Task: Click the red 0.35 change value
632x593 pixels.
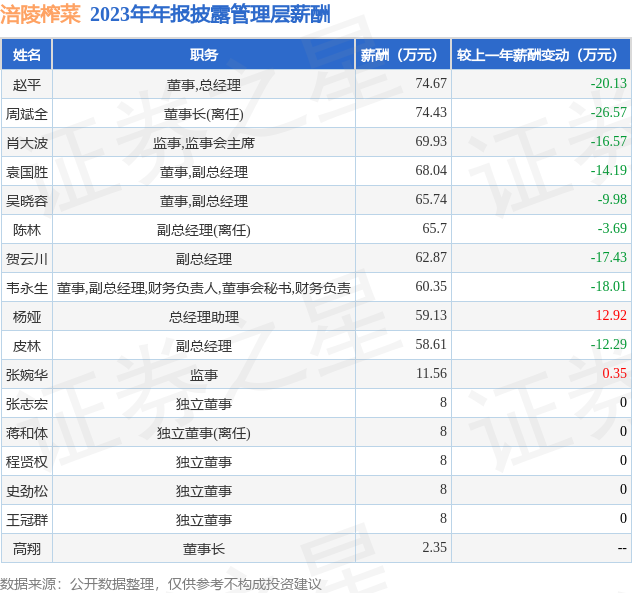Action: [x=614, y=375]
